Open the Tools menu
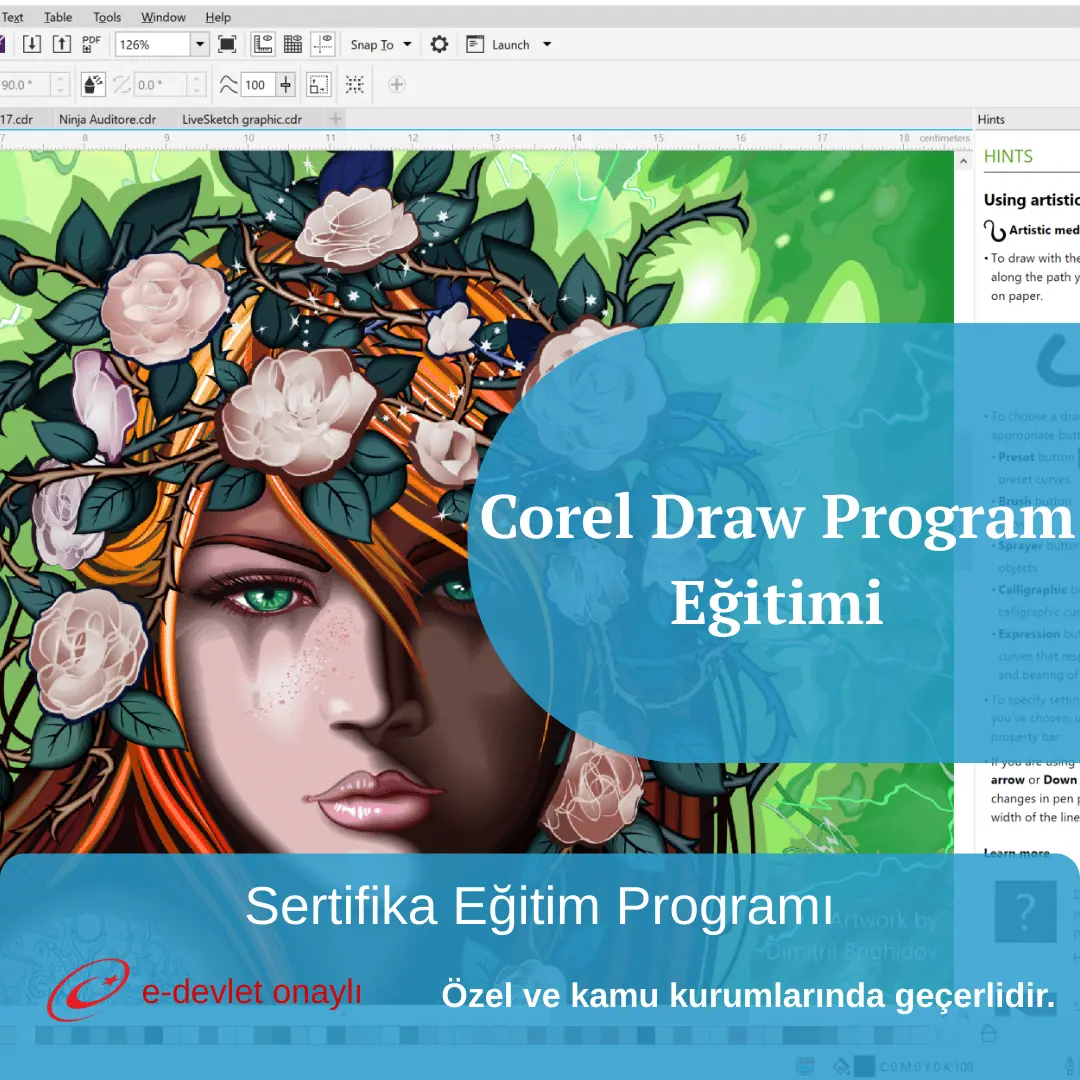 (x=107, y=17)
